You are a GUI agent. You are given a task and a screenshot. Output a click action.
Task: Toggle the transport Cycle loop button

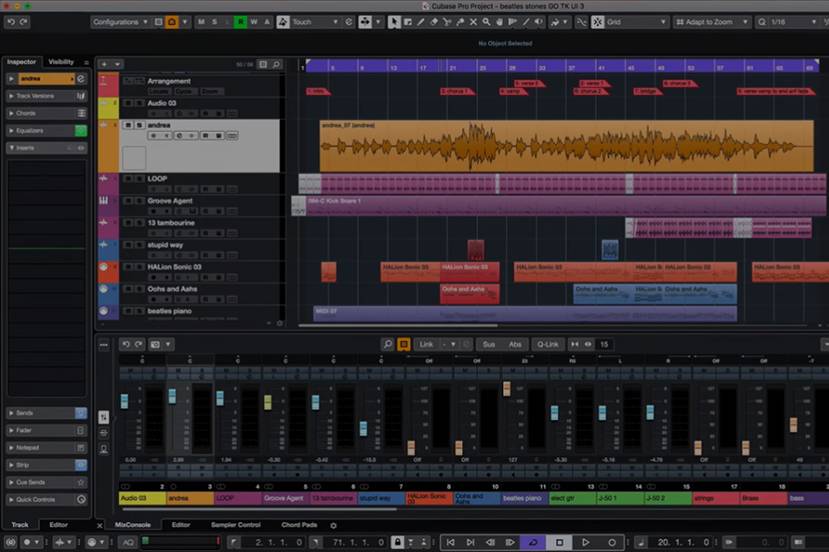click(533, 542)
